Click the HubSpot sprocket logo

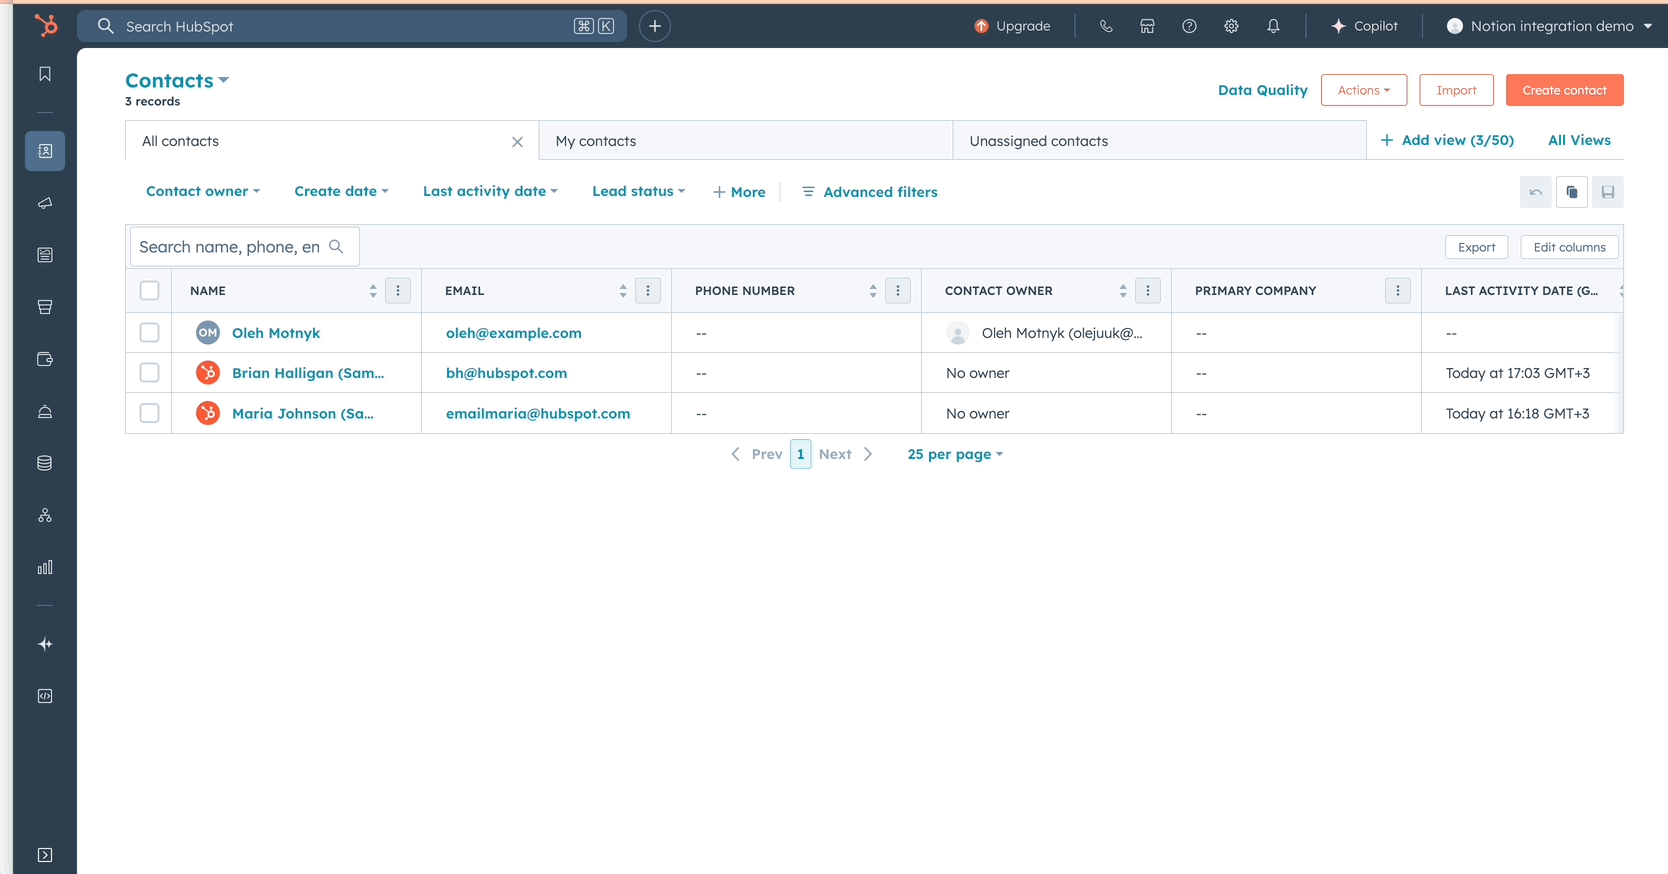point(46,25)
